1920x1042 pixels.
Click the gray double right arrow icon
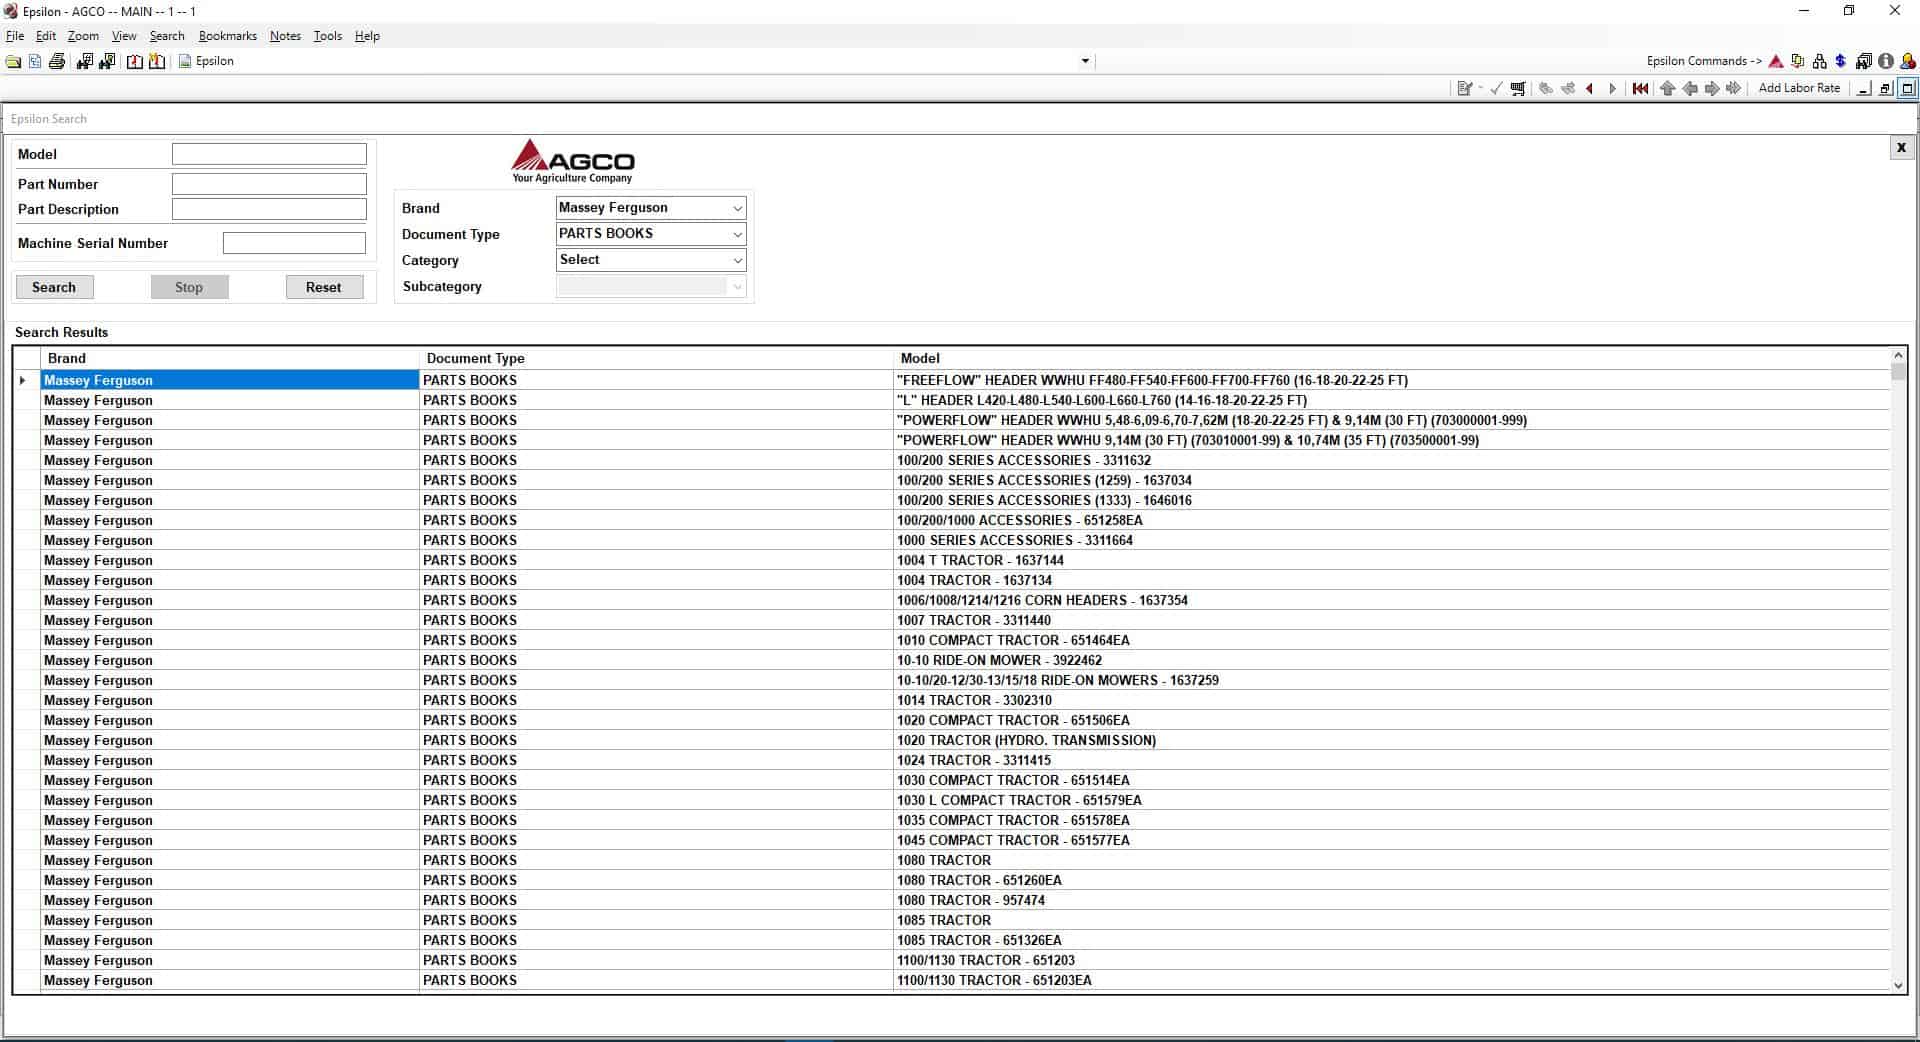click(x=1734, y=89)
